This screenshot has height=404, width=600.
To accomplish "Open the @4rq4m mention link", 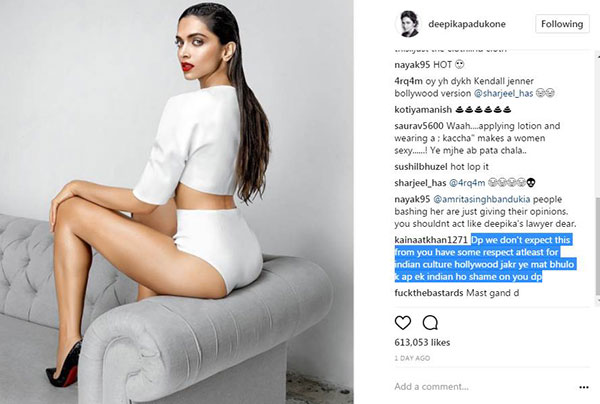I will point(466,183).
